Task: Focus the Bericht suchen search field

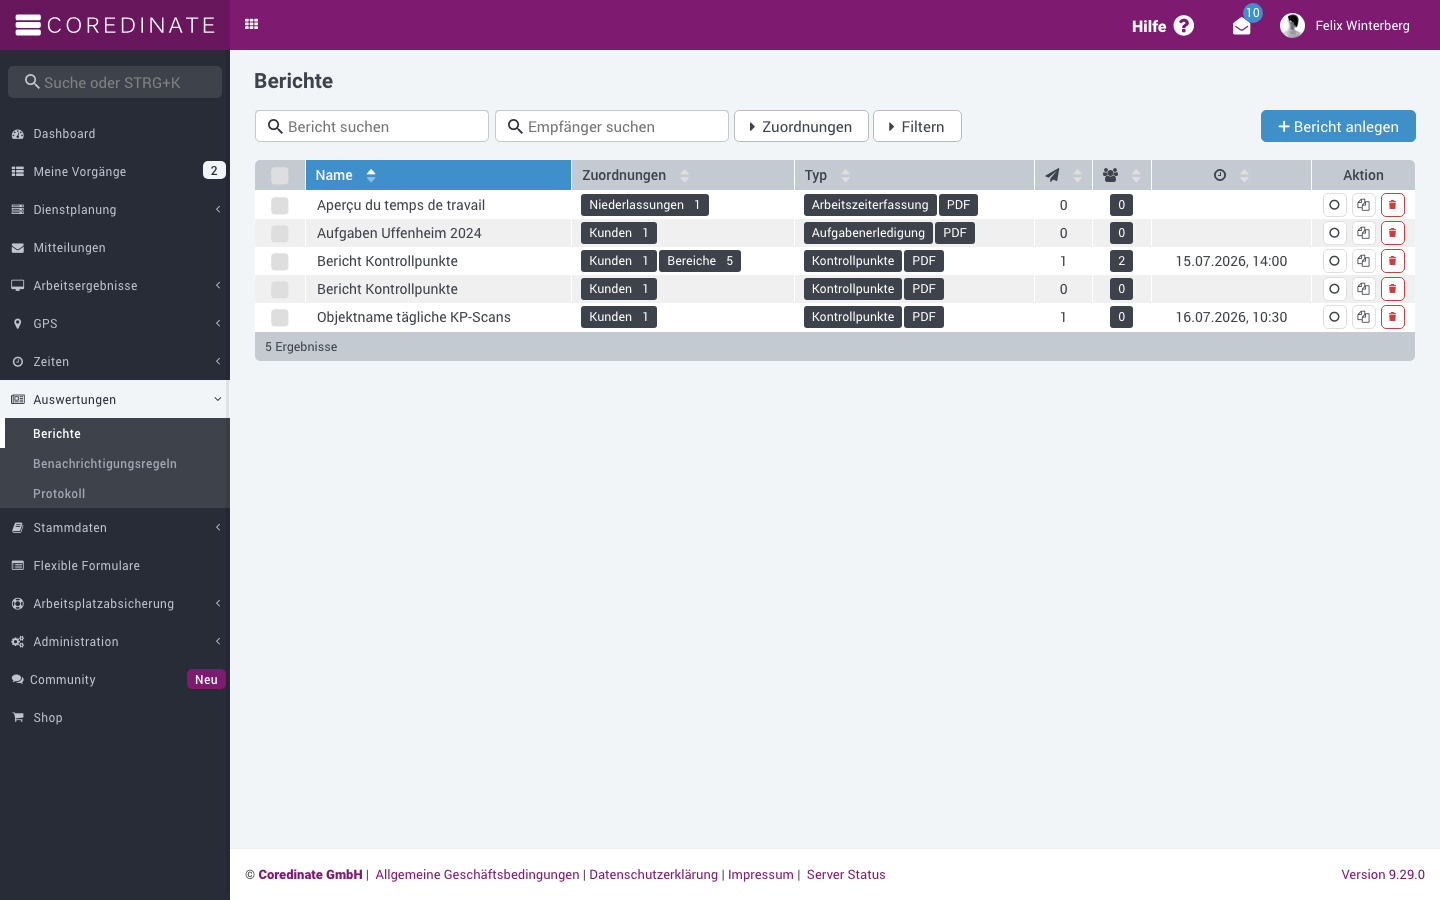Action: coord(372,126)
